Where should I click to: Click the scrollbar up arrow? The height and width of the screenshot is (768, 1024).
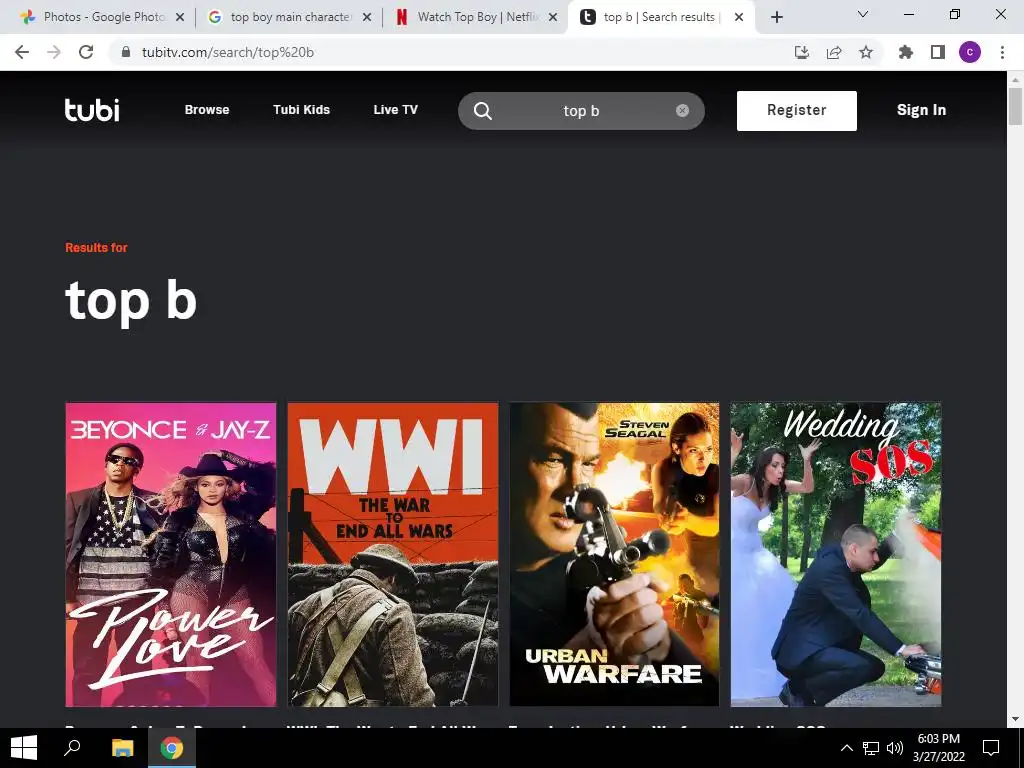coord(1015,79)
